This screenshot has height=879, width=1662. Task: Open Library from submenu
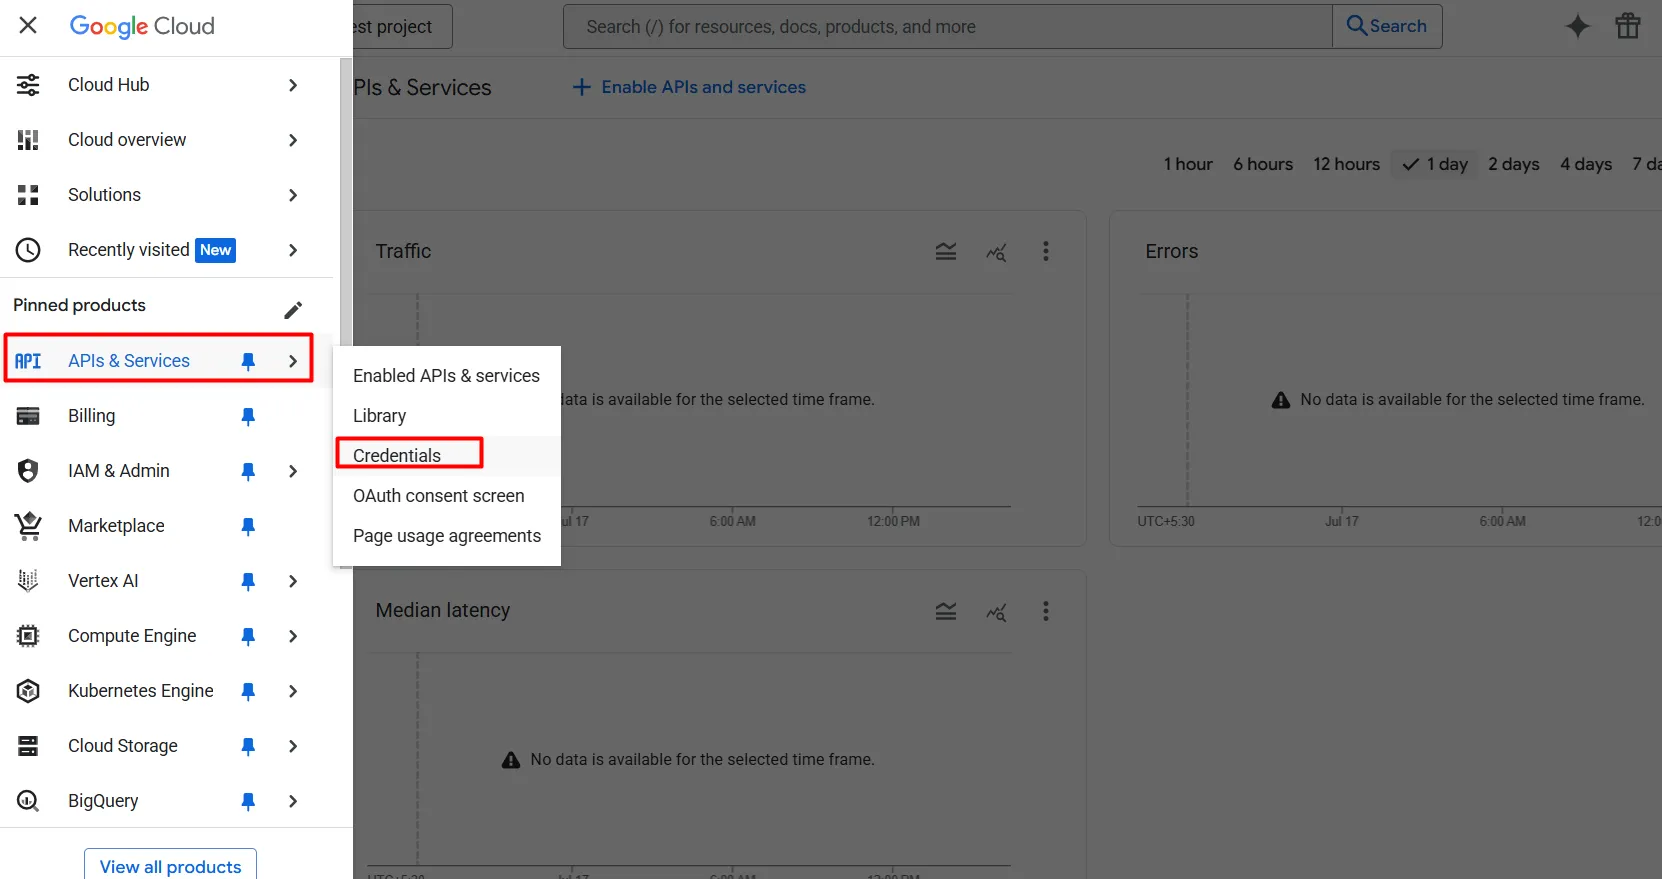pos(446,416)
